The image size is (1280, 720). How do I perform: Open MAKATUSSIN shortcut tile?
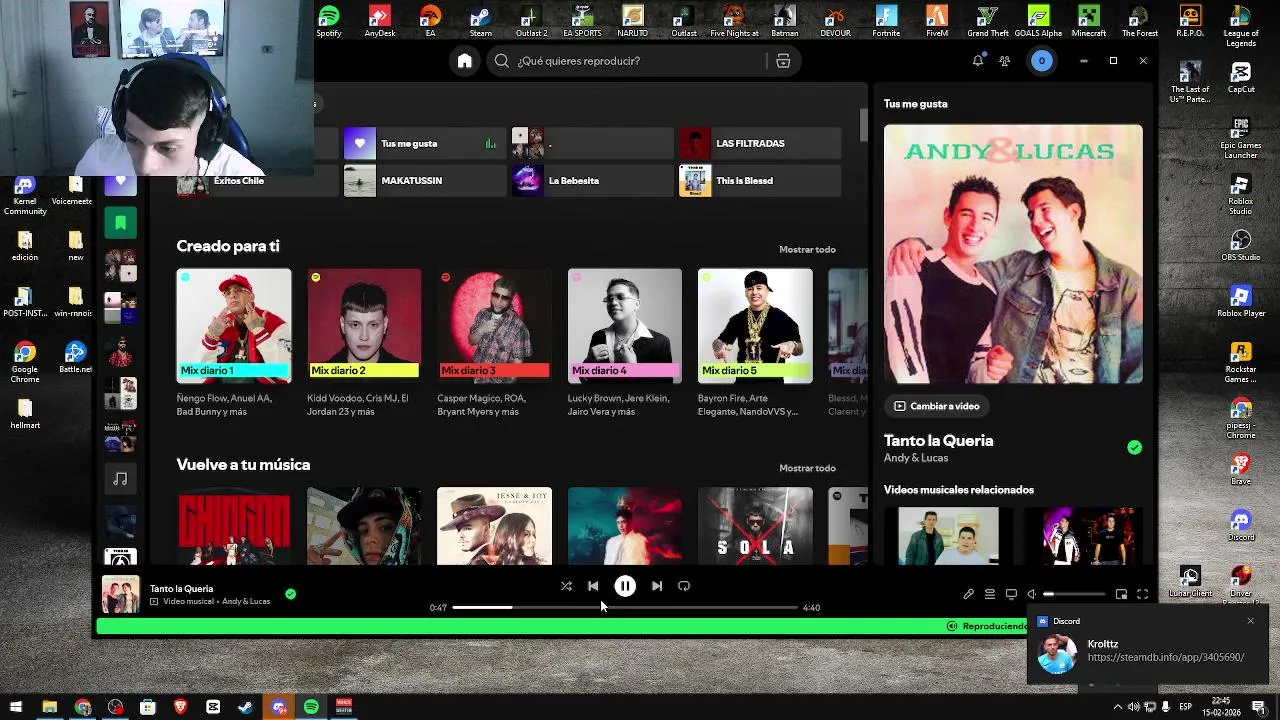[x=424, y=181]
